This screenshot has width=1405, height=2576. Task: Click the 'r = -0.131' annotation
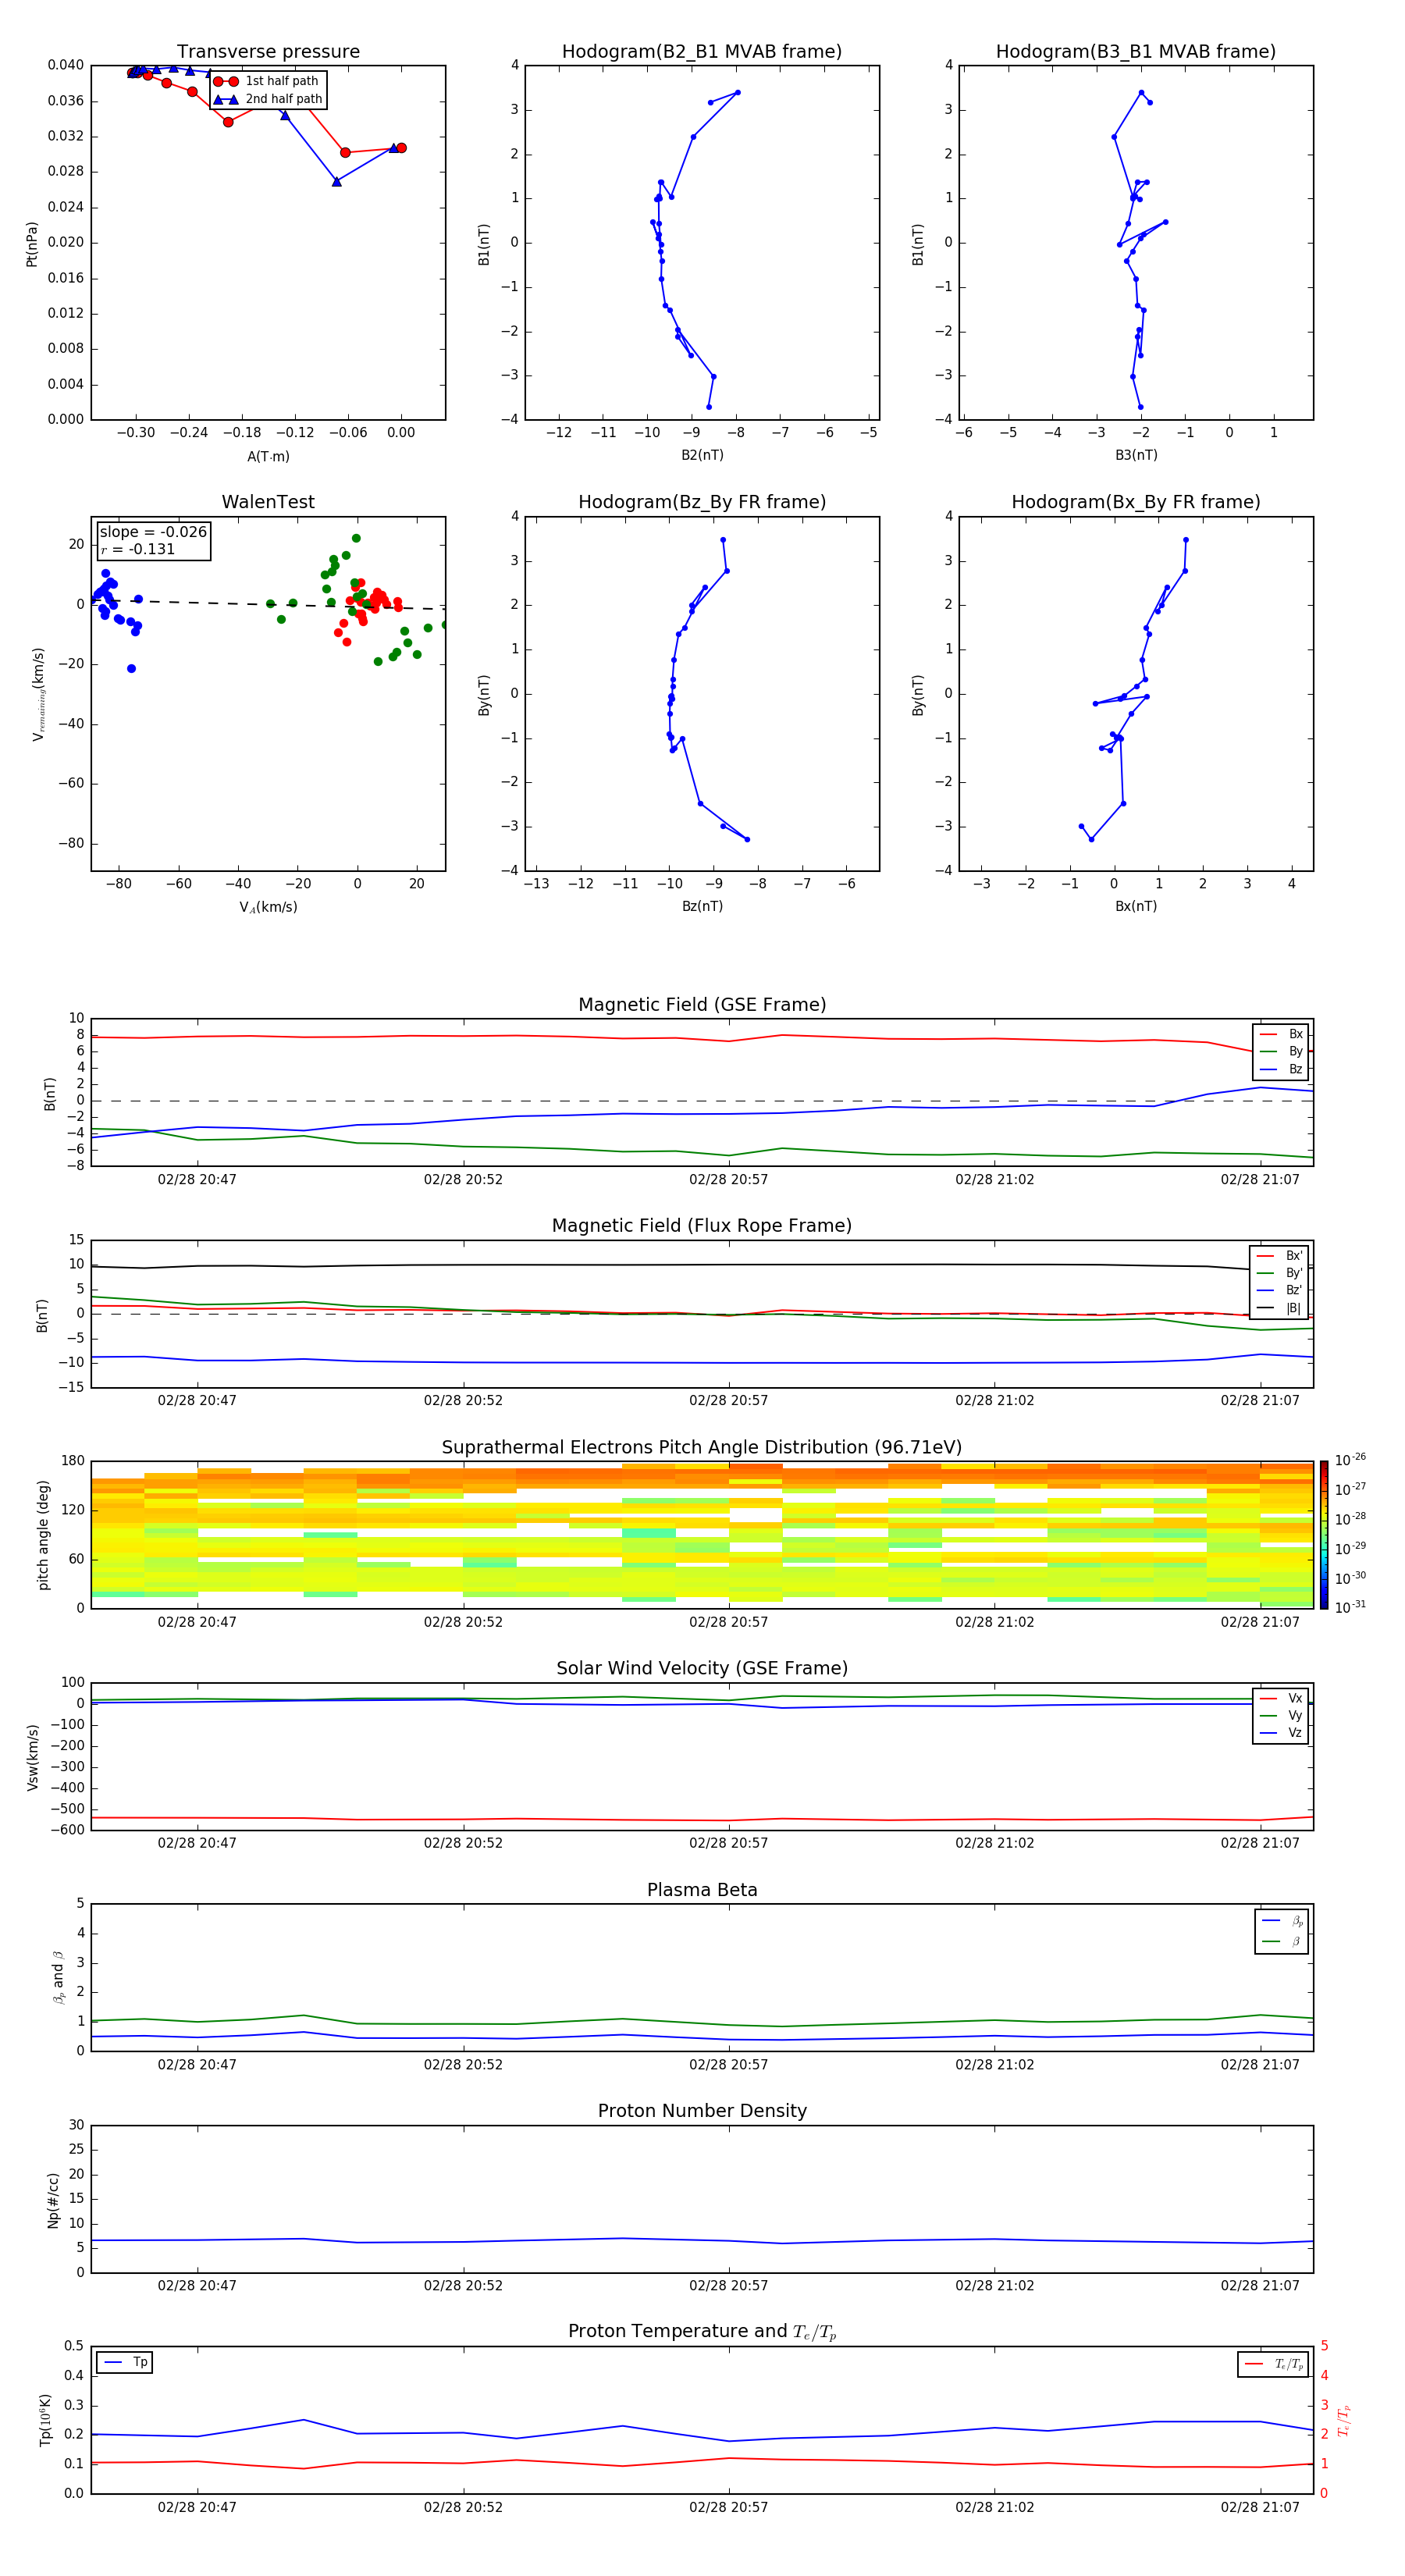pyautogui.click(x=138, y=549)
